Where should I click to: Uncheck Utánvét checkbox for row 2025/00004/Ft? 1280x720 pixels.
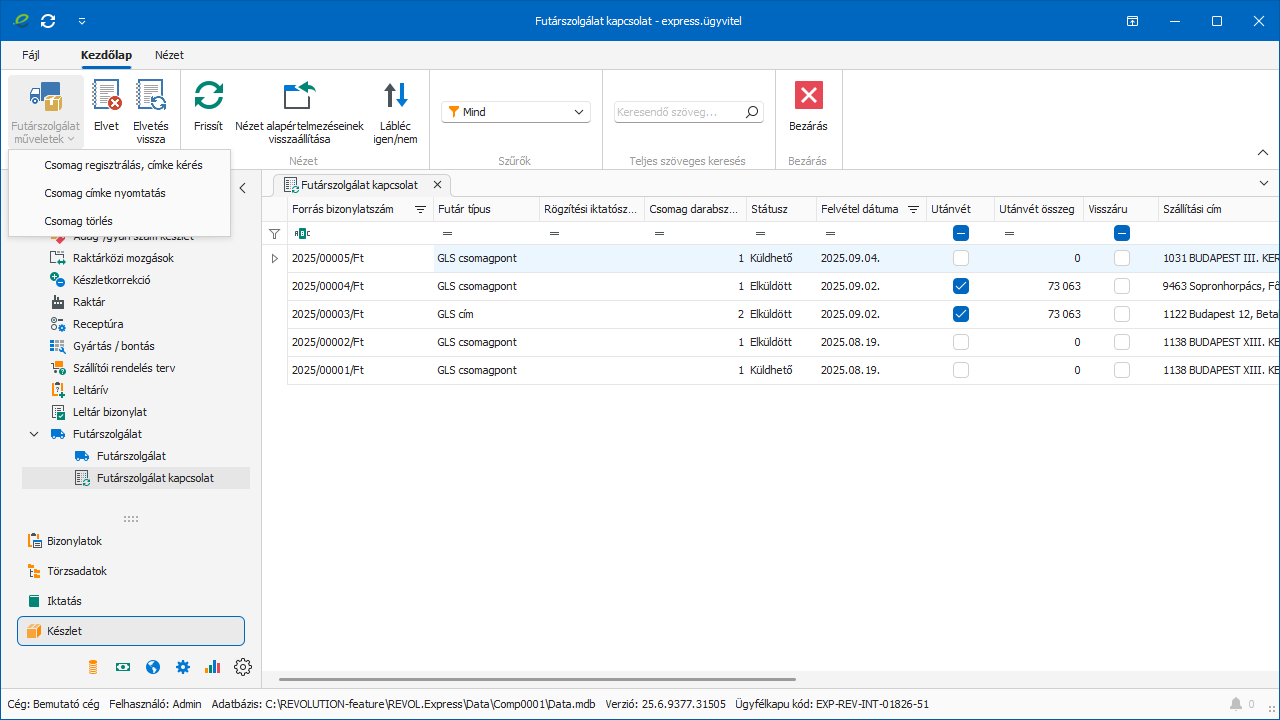(x=961, y=286)
